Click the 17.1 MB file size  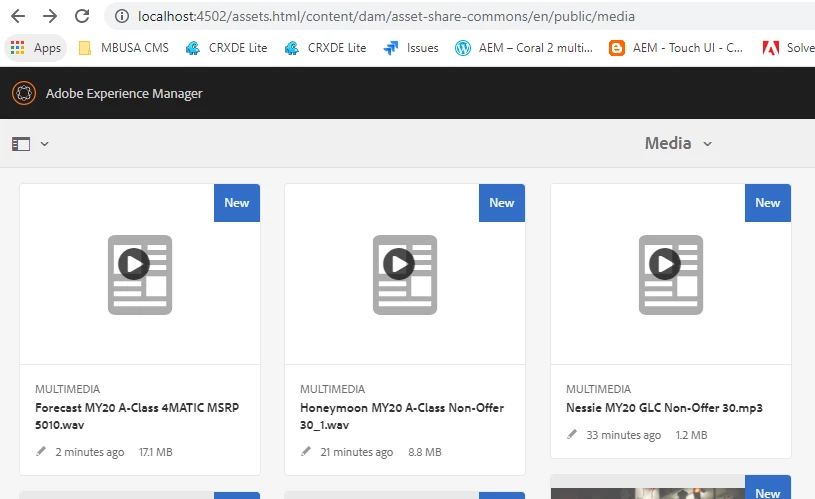(x=155, y=452)
